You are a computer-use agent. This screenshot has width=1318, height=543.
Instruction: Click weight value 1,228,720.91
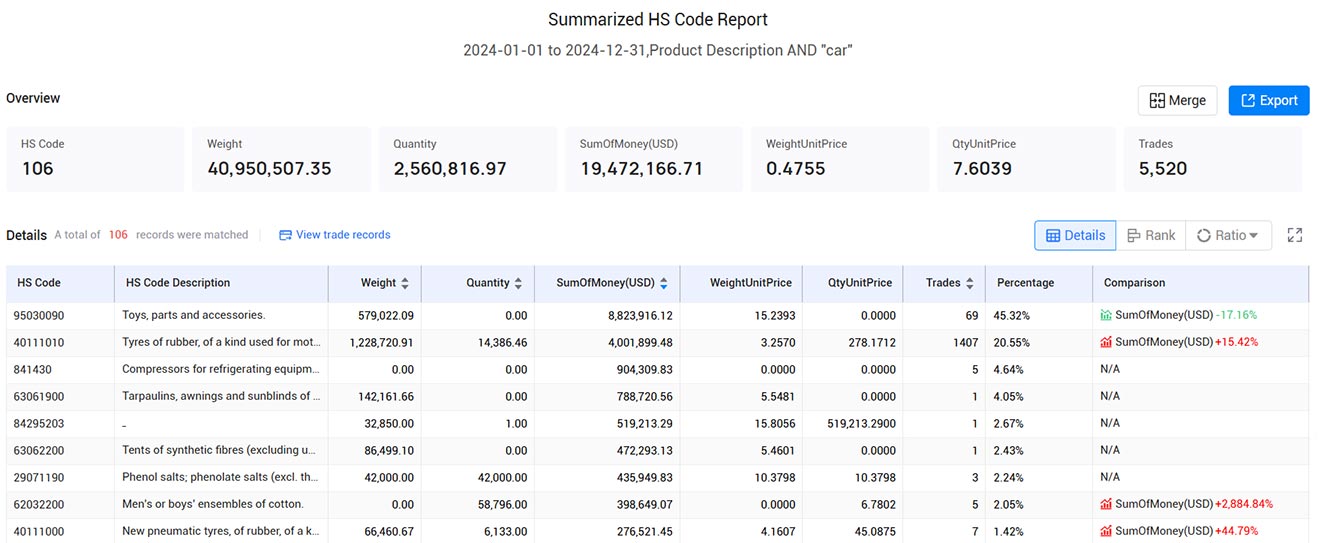pyautogui.click(x=381, y=342)
